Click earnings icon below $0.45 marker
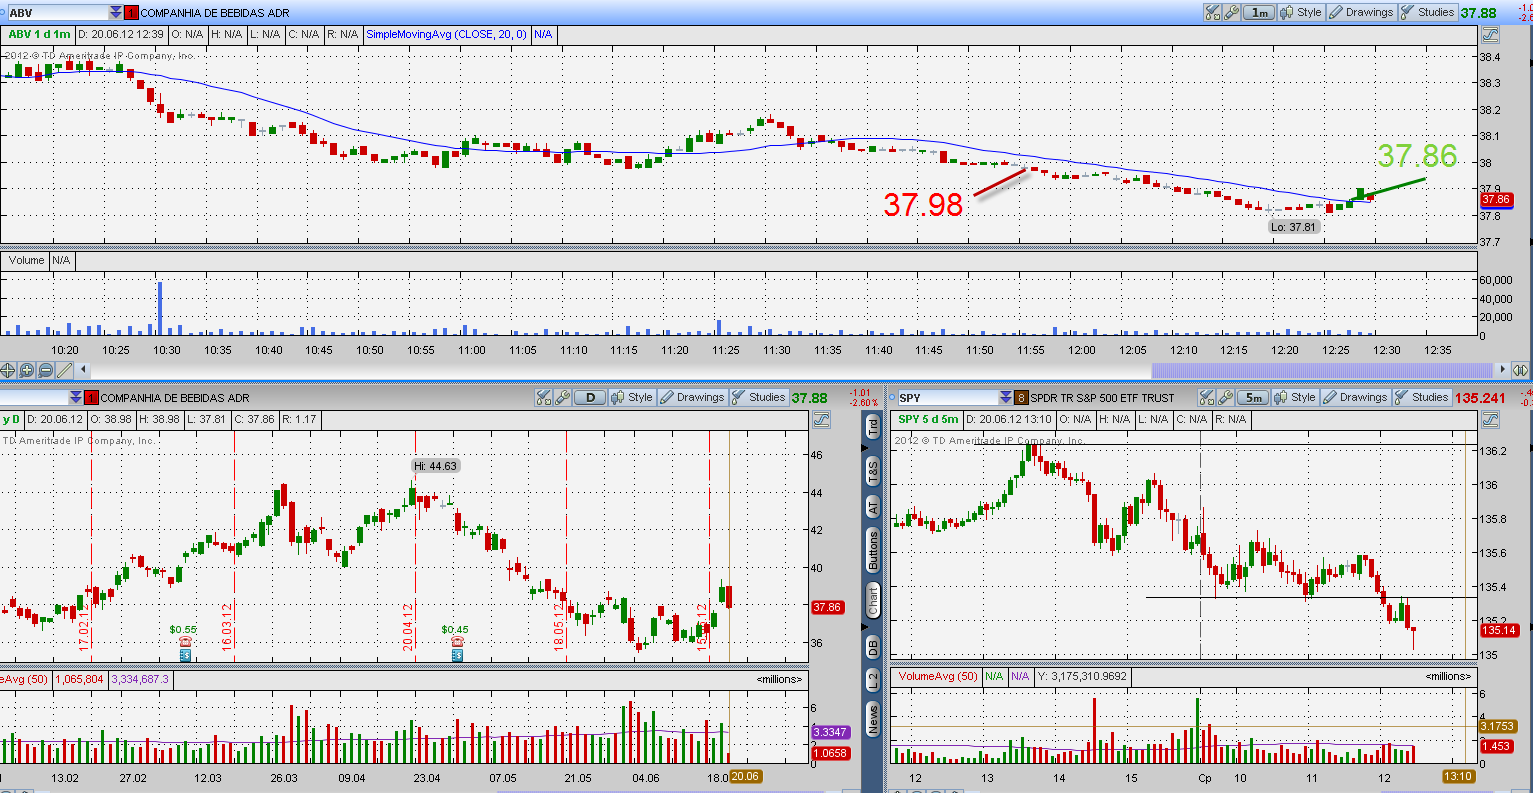This screenshot has height=793, width=1533. point(457,655)
